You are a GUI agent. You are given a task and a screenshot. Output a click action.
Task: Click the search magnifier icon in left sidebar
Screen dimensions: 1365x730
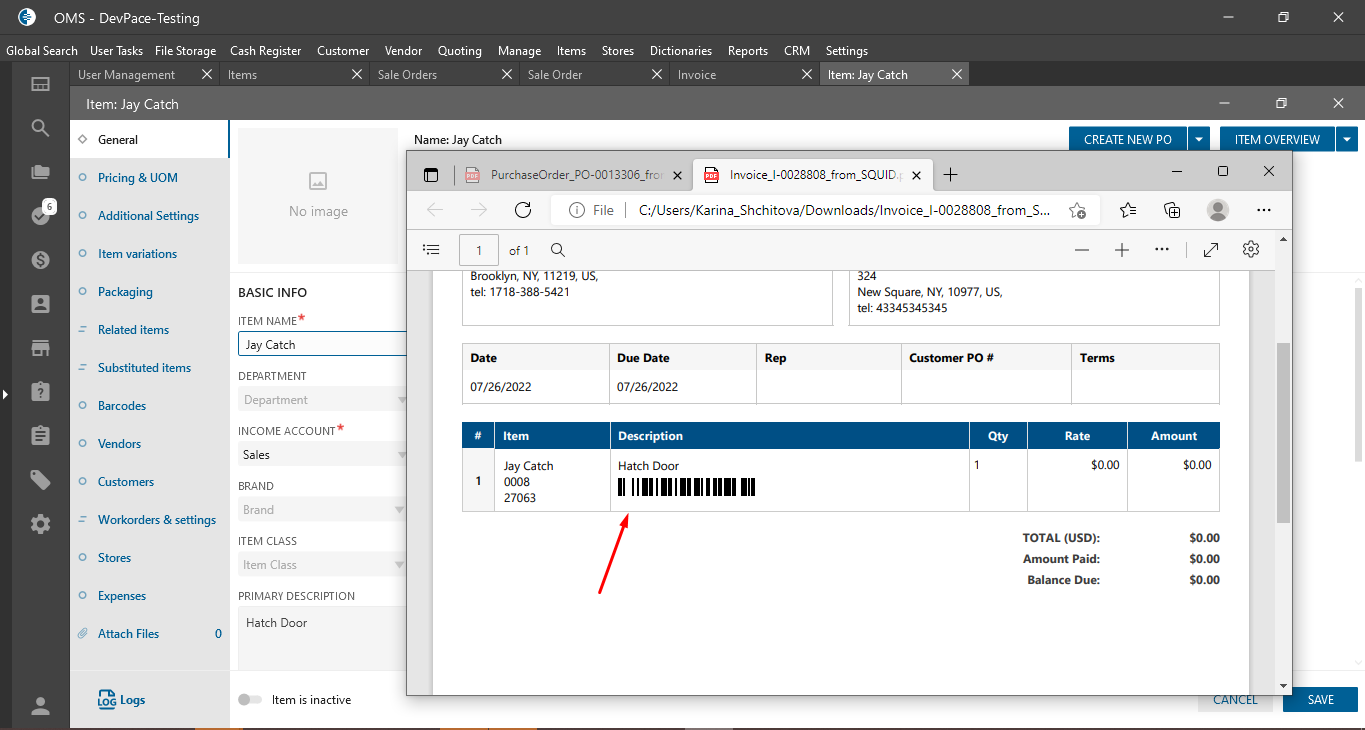click(x=40, y=128)
